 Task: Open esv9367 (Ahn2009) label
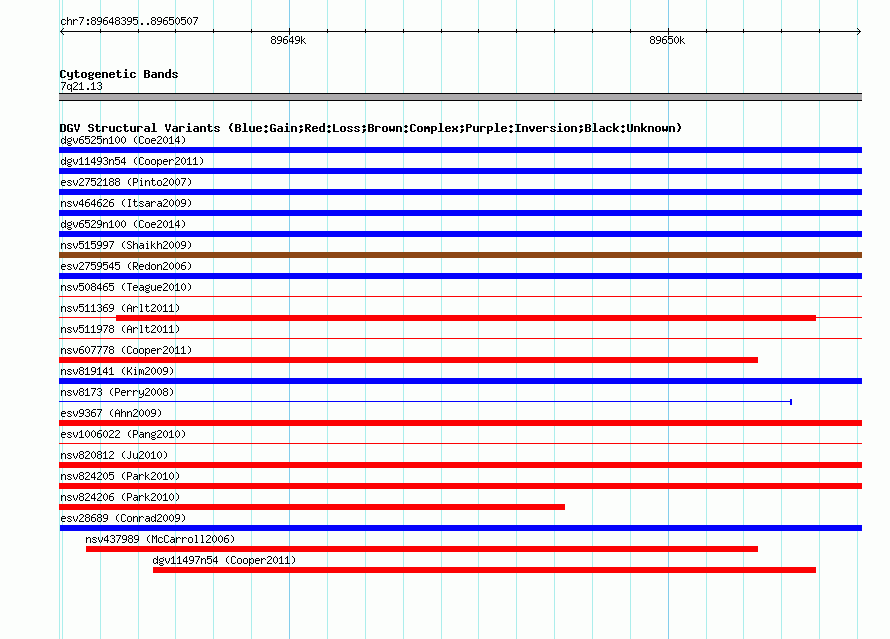click(x=111, y=413)
